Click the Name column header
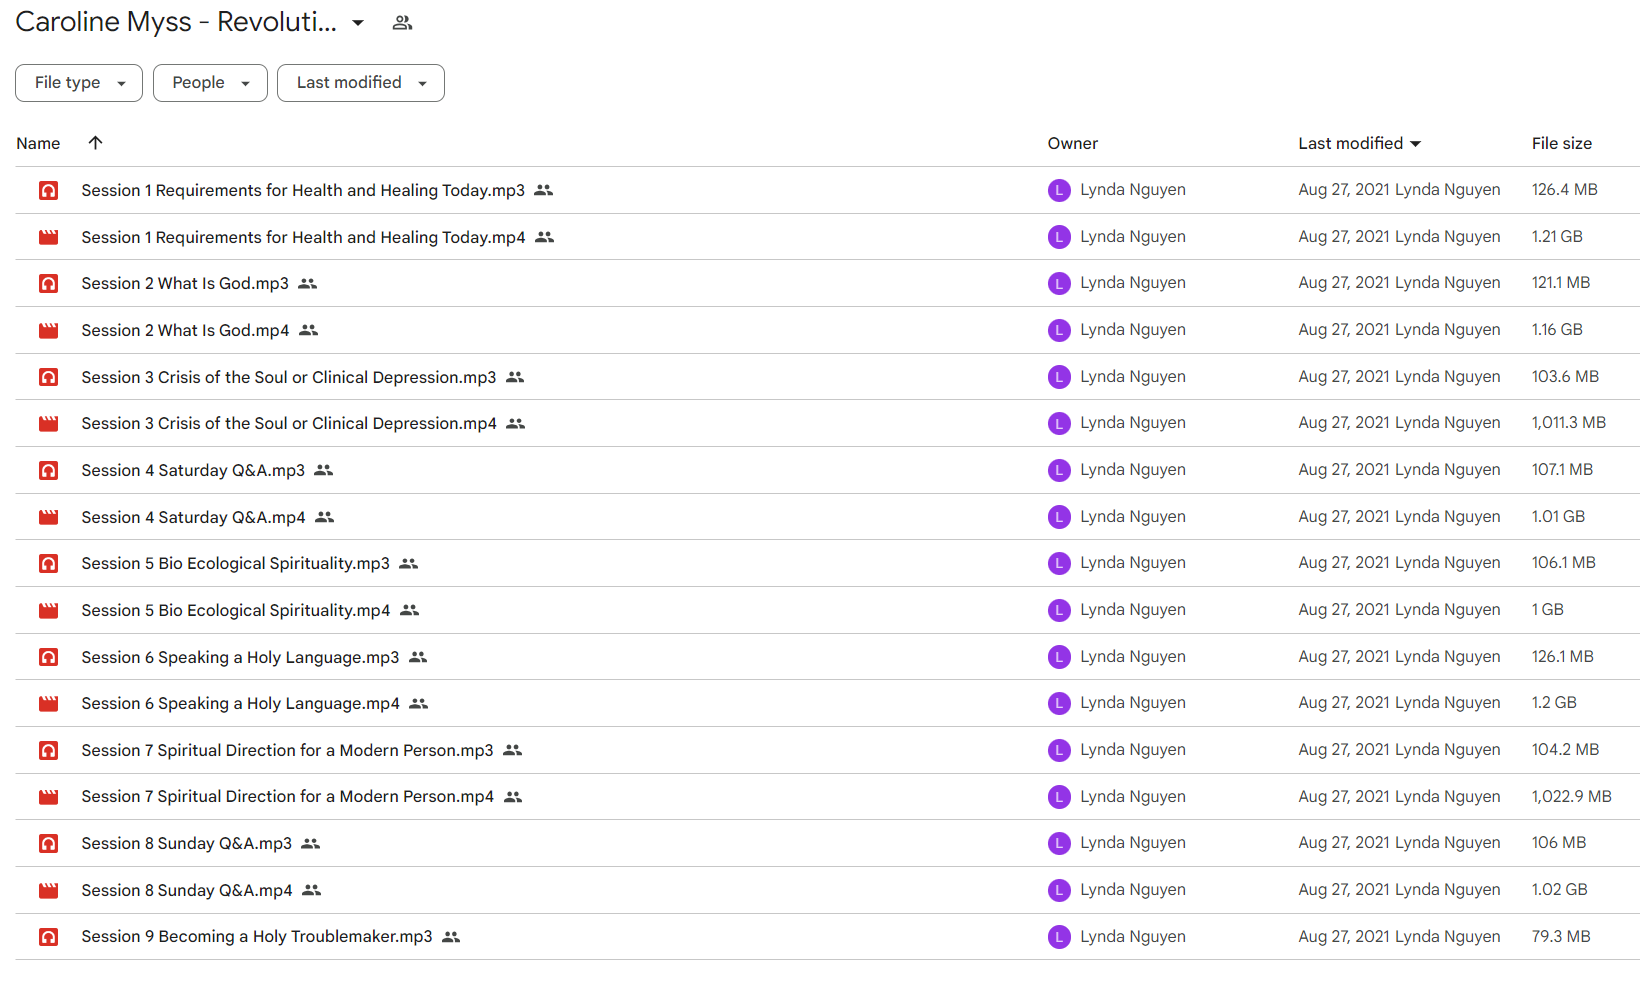 (38, 143)
